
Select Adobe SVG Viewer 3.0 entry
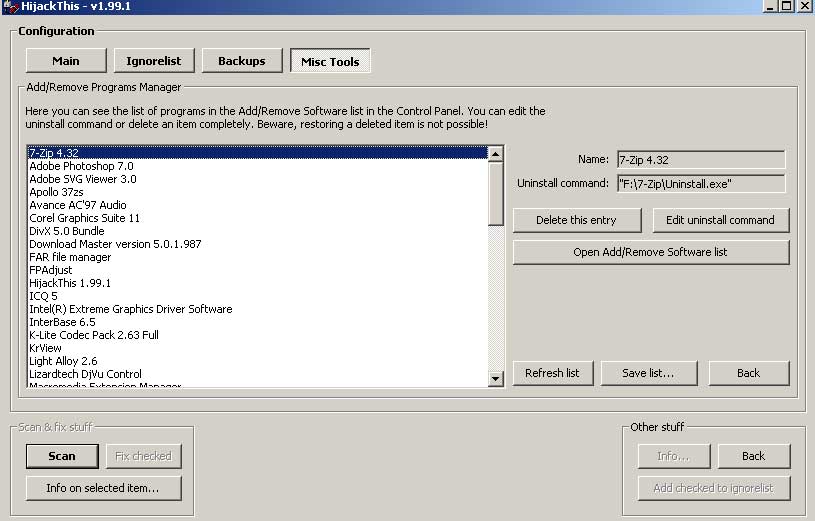tap(258, 179)
